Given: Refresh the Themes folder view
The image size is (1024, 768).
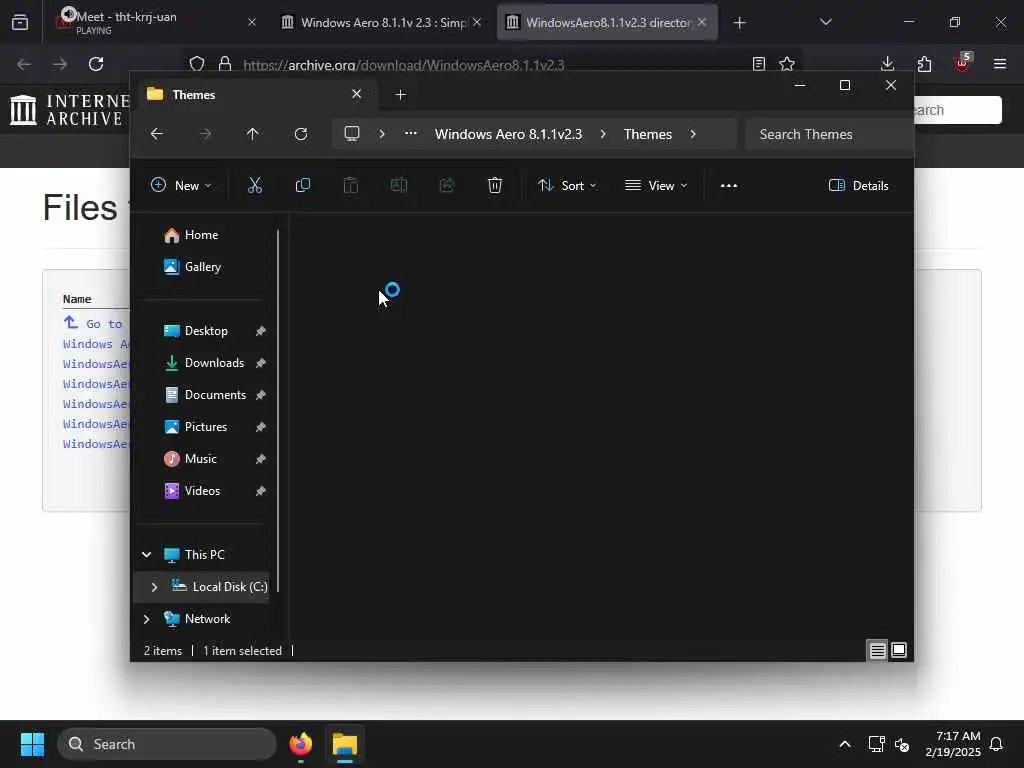Looking at the screenshot, I should [x=300, y=134].
